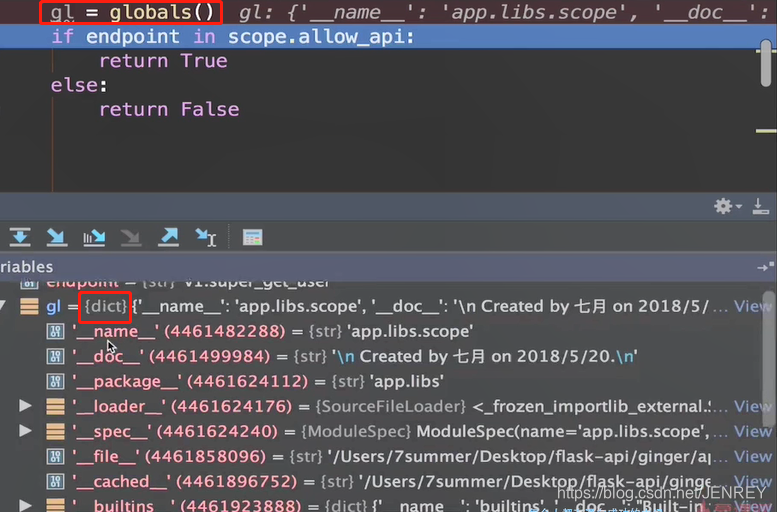
Task: Collapse the gl dict variable
Action: click(4, 306)
